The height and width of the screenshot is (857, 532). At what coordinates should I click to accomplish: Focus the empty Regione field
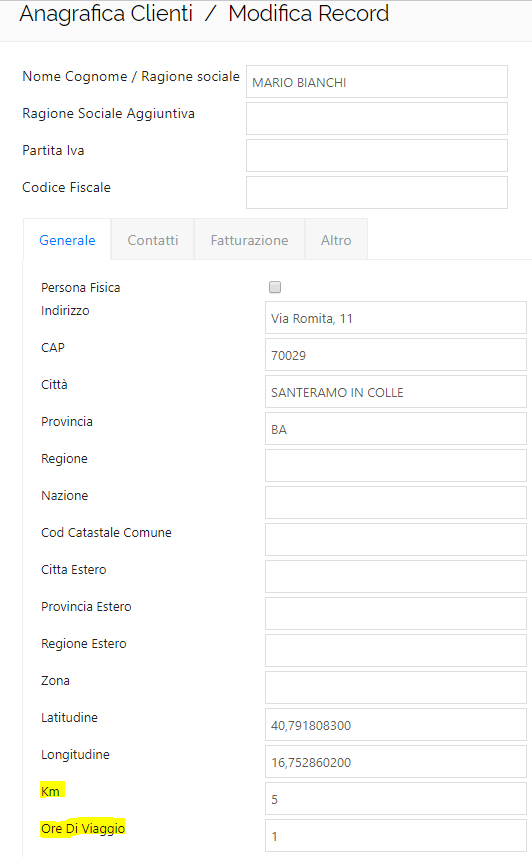(x=396, y=466)
